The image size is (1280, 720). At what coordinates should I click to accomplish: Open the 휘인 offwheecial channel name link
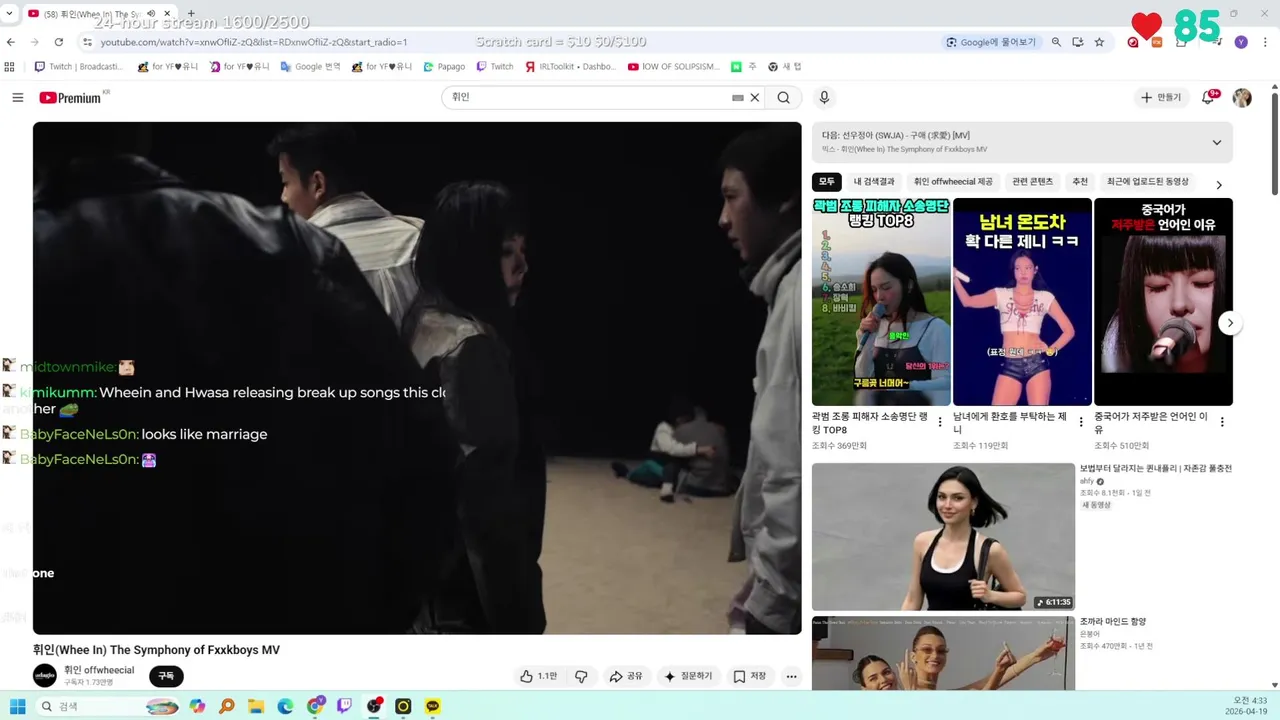99,670
